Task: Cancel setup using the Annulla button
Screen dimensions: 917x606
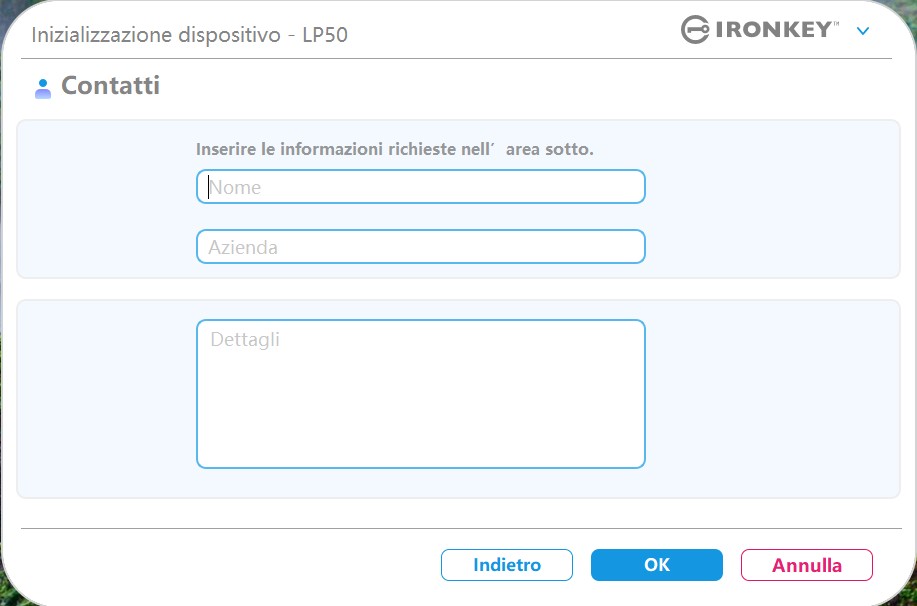Action: [x=806, y=565]
